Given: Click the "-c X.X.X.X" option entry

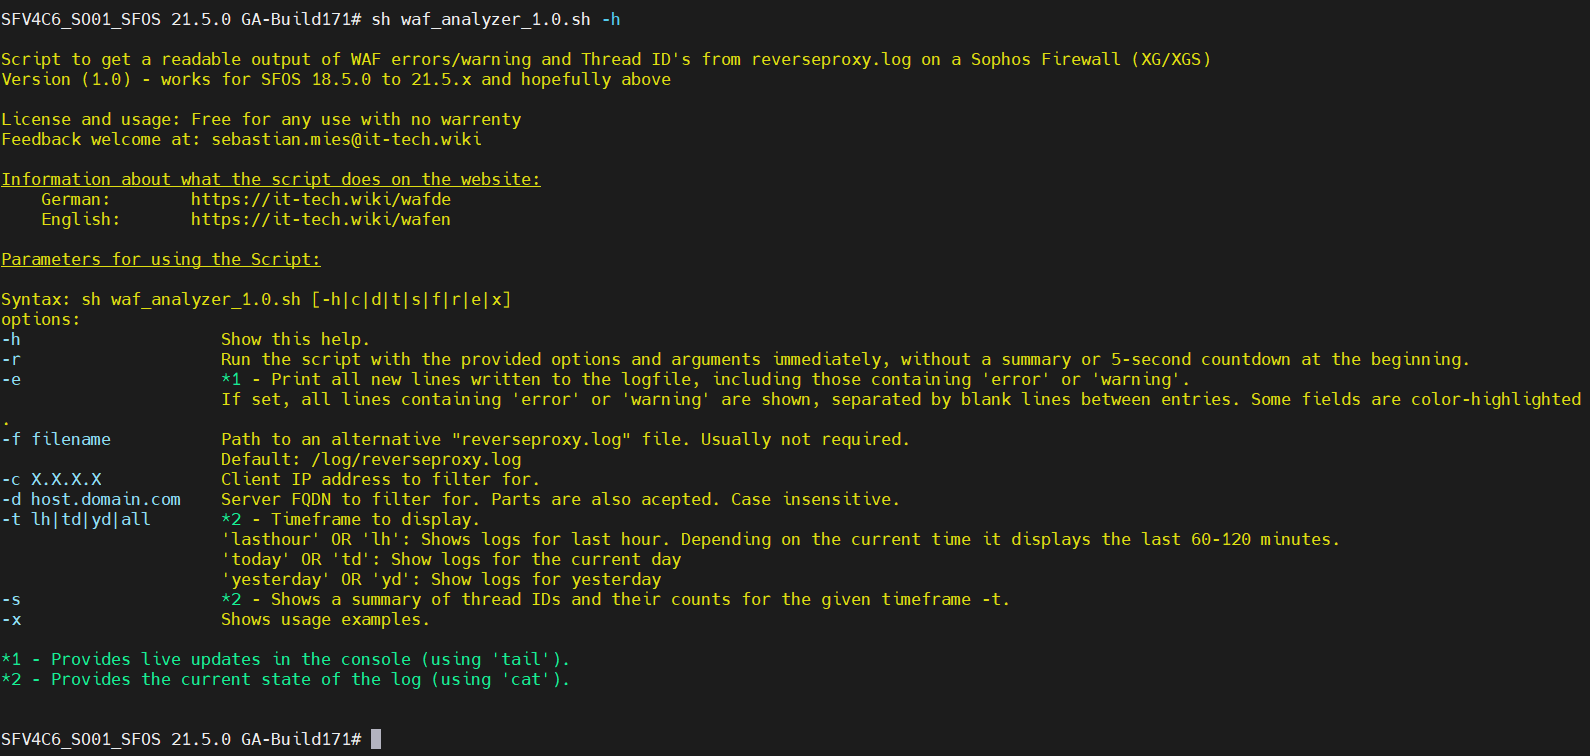Looking at the screenshot, I should pyautogui.click(x=51, y=479).
